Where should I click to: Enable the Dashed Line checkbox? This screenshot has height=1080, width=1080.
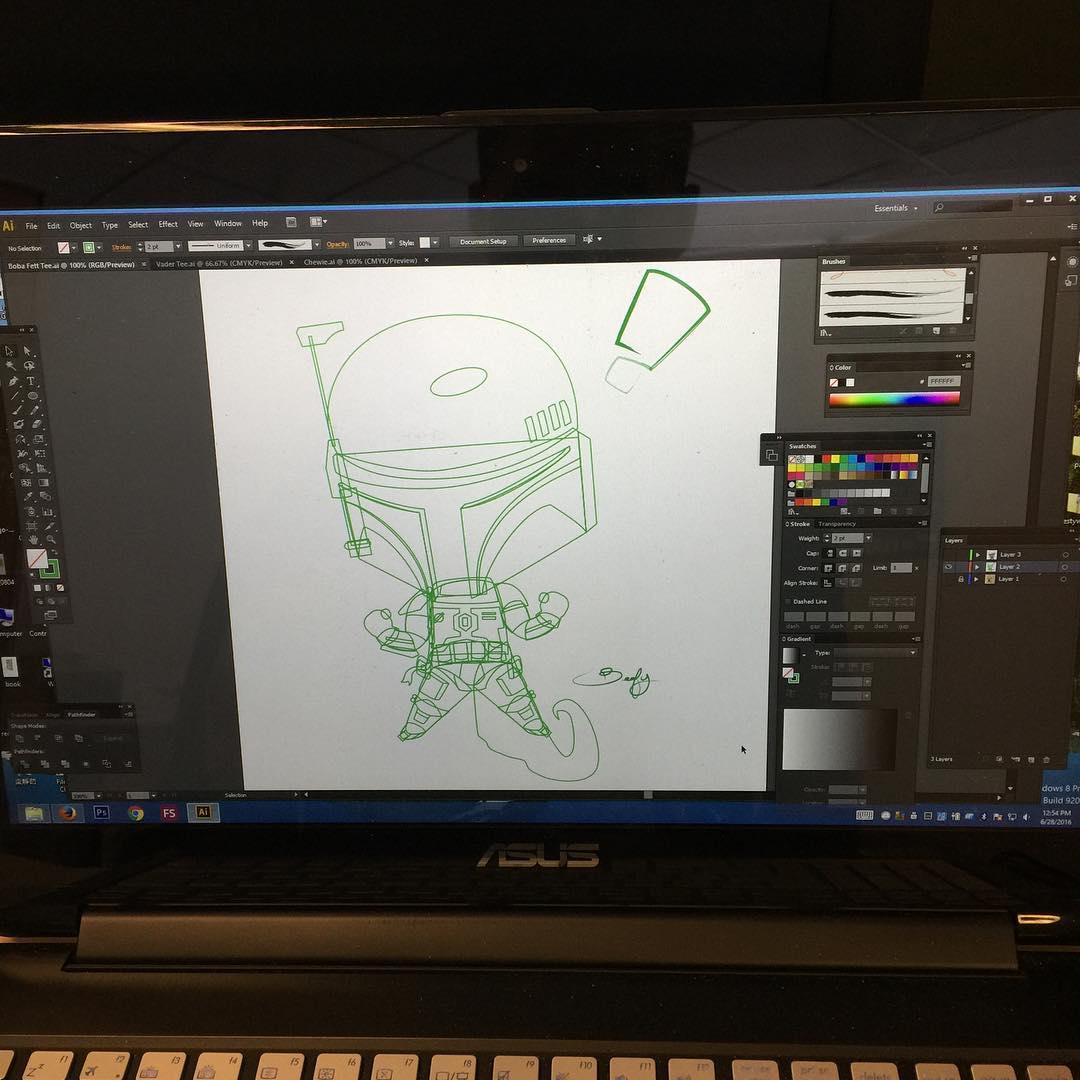click(787, 602)
